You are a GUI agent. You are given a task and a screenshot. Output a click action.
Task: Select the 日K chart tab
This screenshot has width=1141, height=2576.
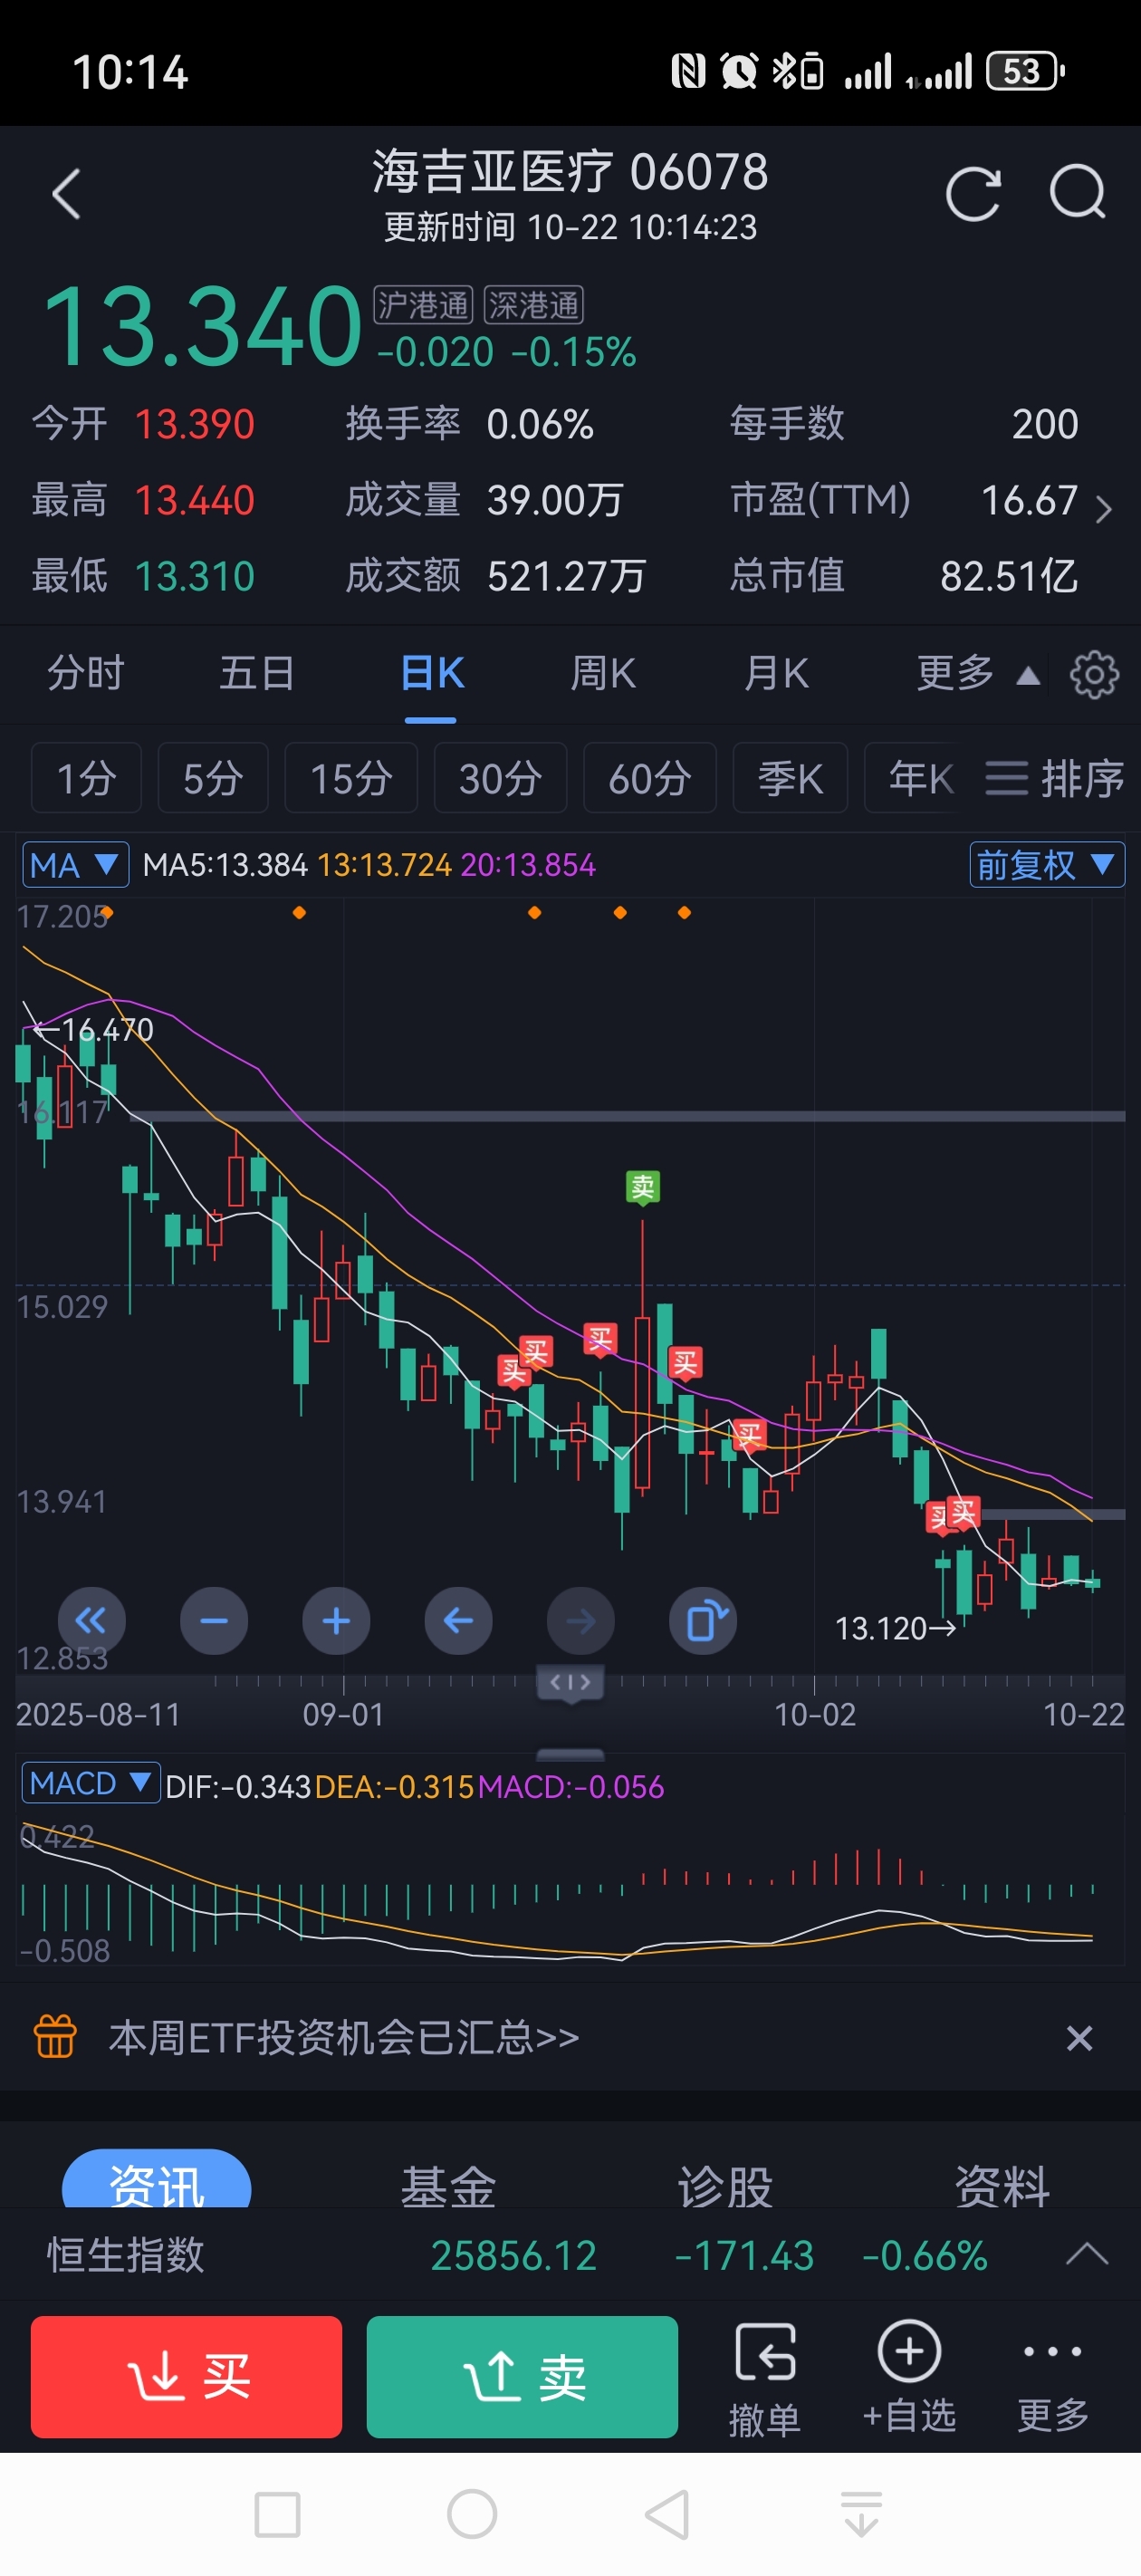(431, 673)
